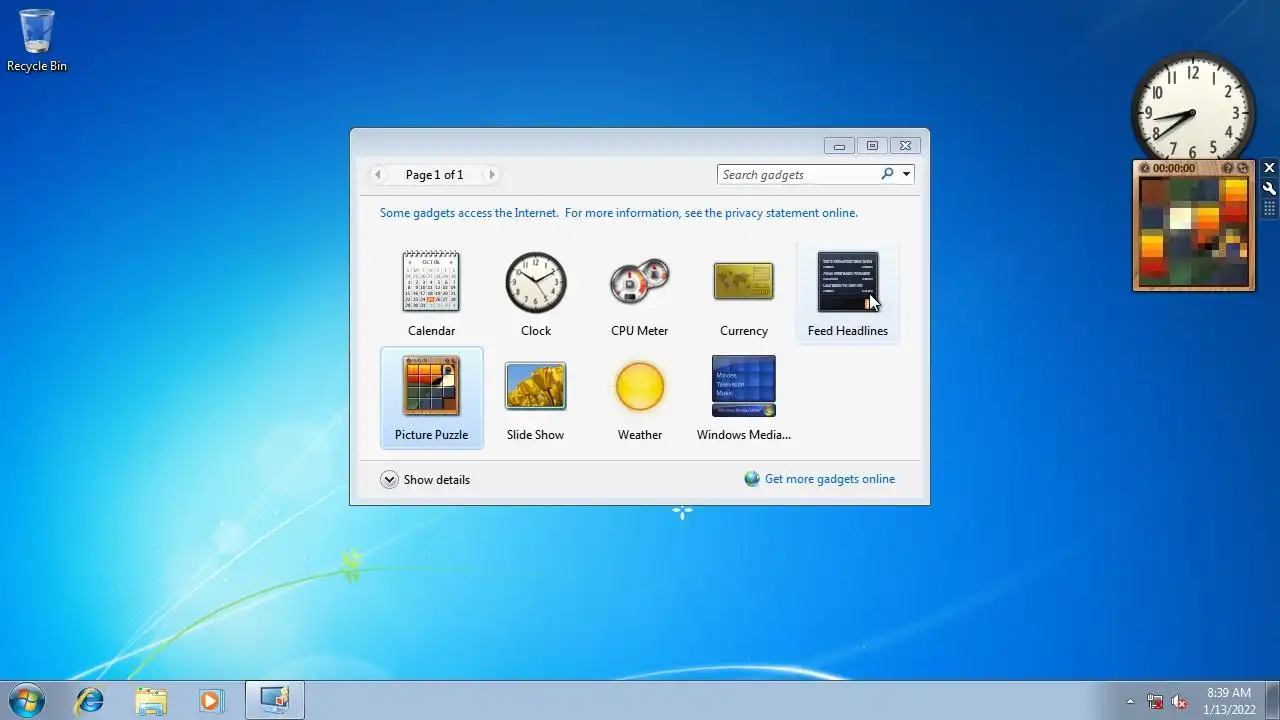Click the Picture Puzzle drag handle grip

1269,209
